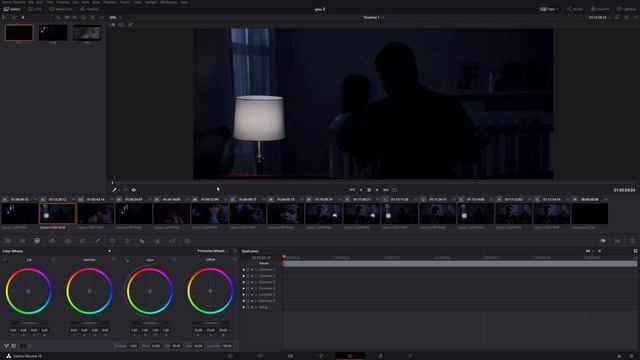This screenshot has height=360, width=640.
Task: Toggle the Nodes editor panel
Action: (x=575, y=9)
